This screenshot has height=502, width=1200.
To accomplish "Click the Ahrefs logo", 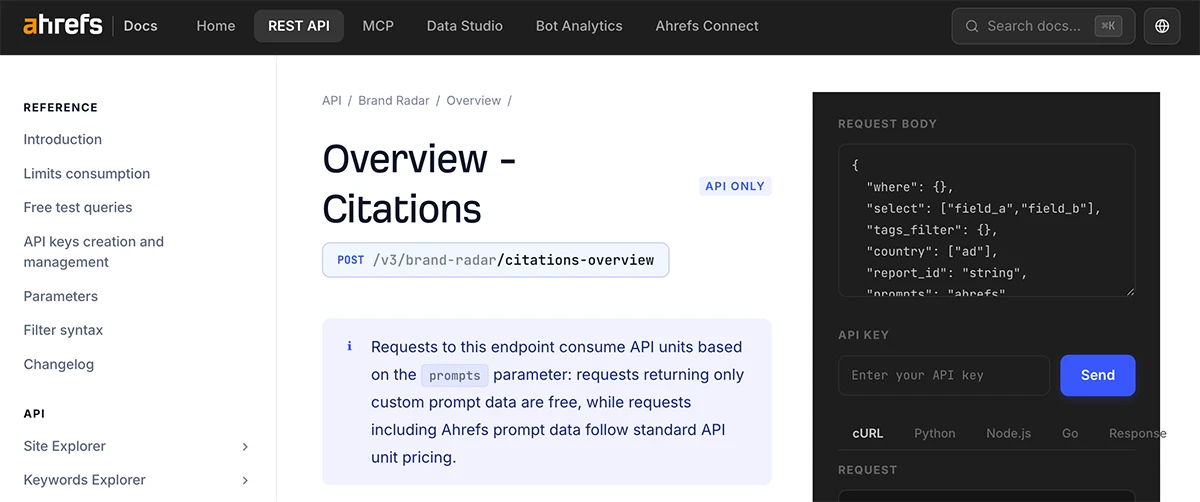I will pos(63,25).
